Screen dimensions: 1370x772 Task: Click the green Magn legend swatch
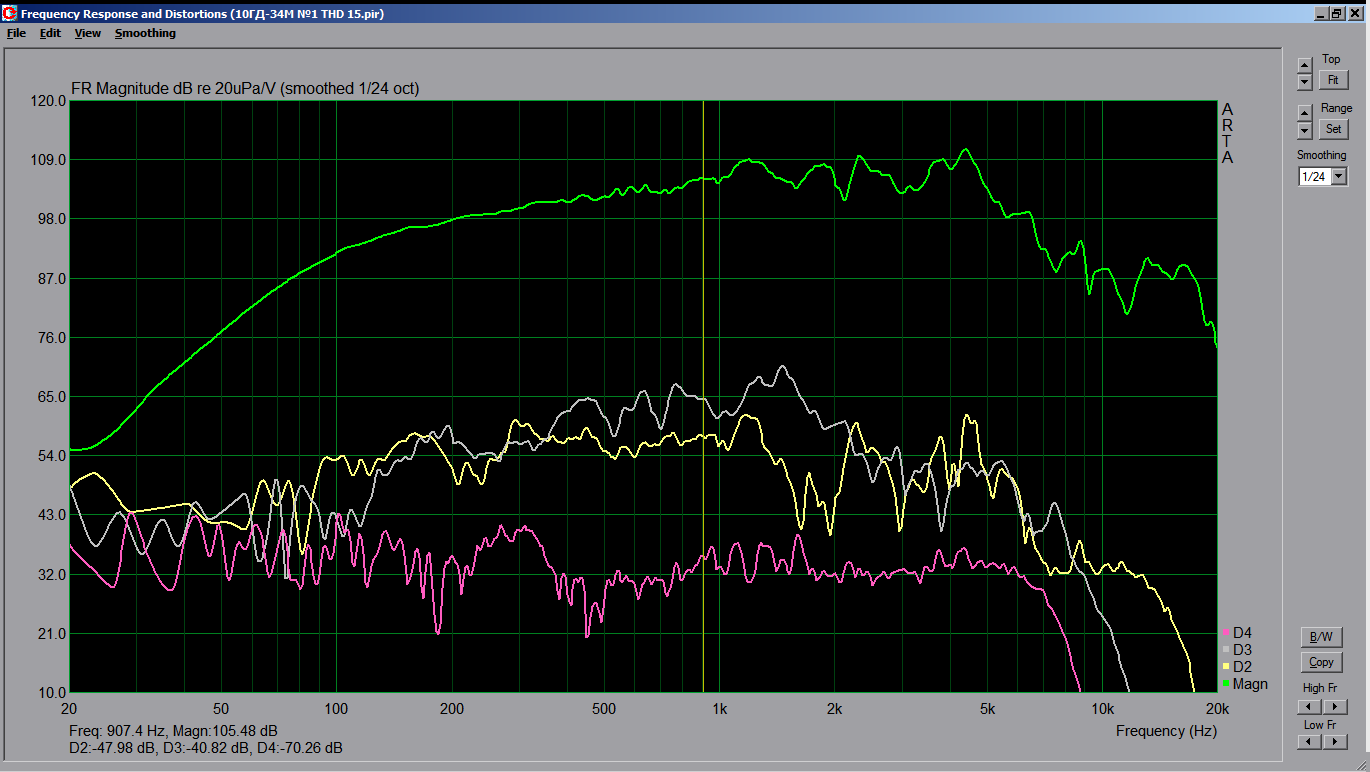(x=1226, y=684)
